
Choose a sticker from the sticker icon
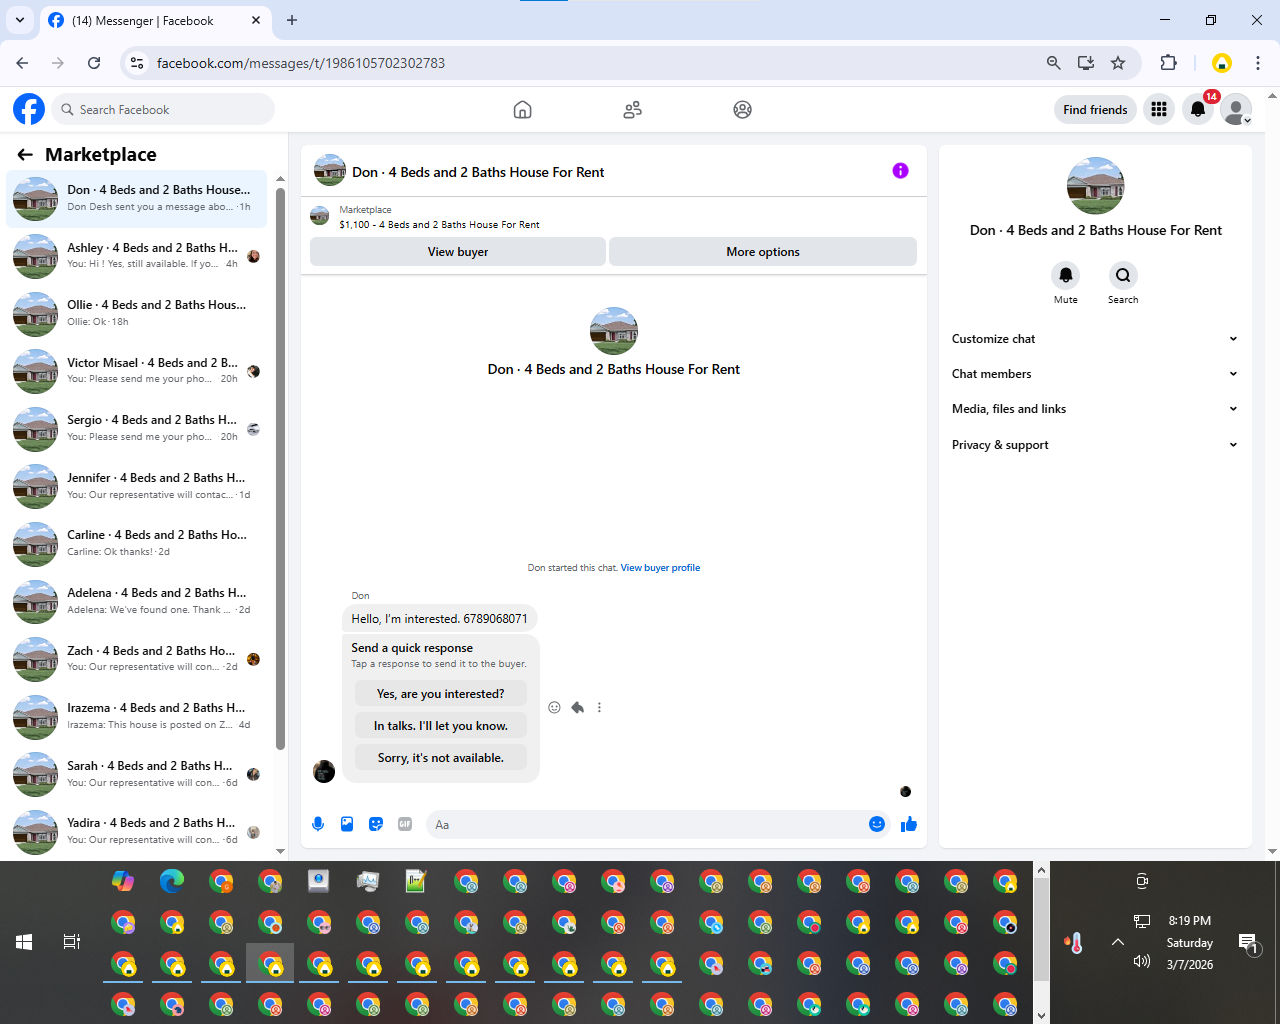coord(376,824)
